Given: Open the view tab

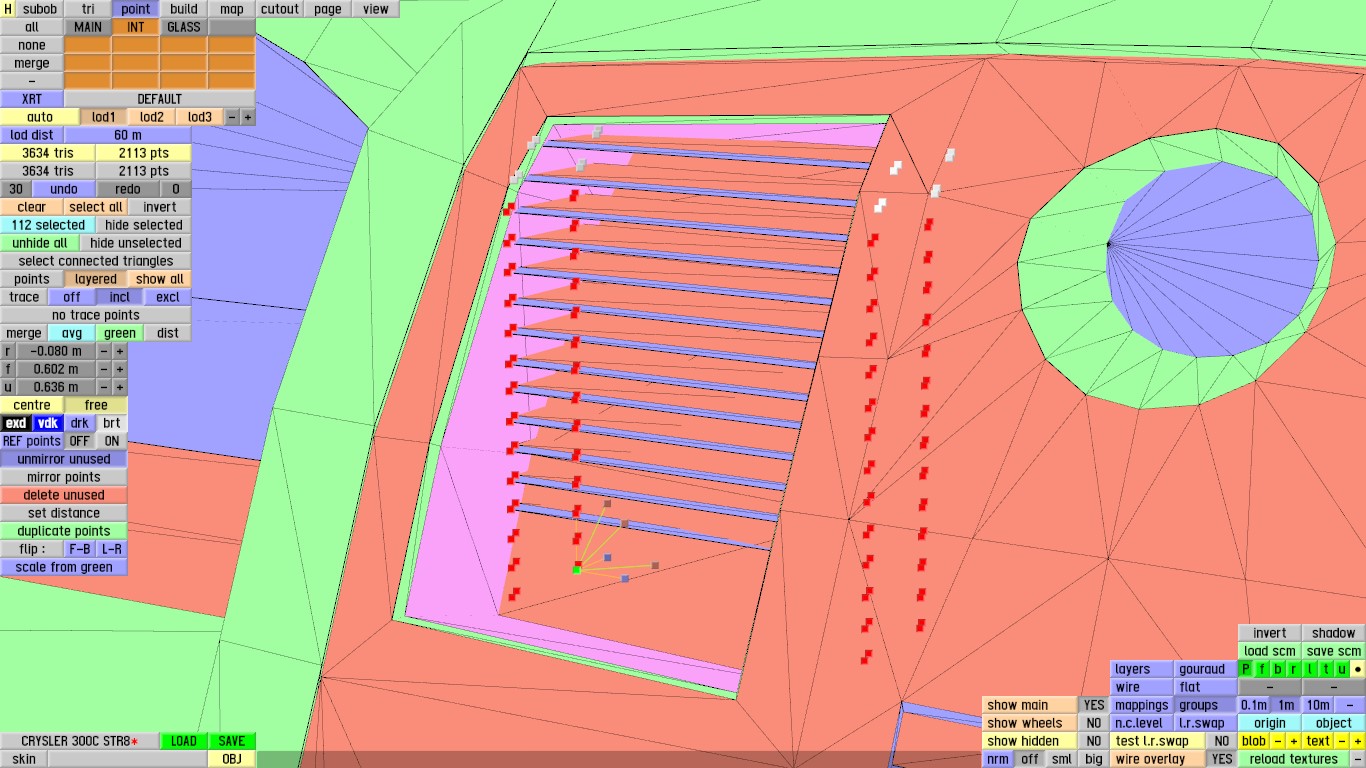Looking at the screenshot, I should (x=376, y=9).
